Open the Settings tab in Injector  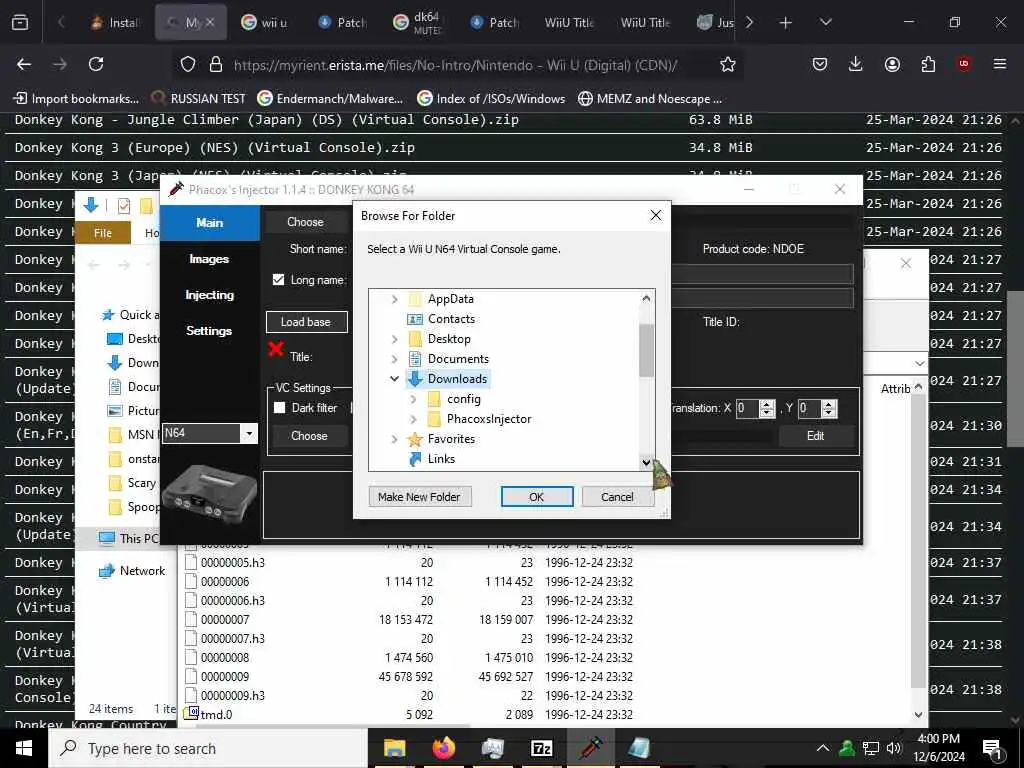pos(209,331)
